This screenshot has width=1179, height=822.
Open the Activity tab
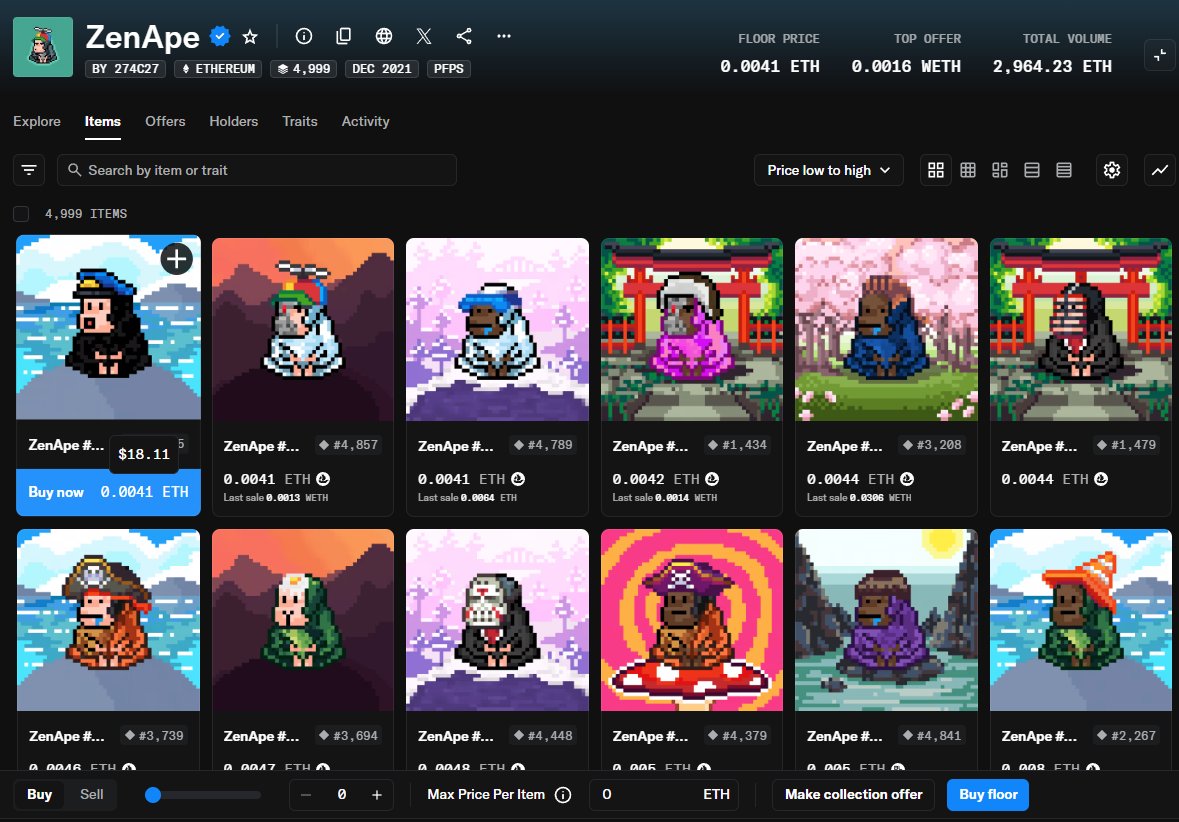click(x=365, y=121)
